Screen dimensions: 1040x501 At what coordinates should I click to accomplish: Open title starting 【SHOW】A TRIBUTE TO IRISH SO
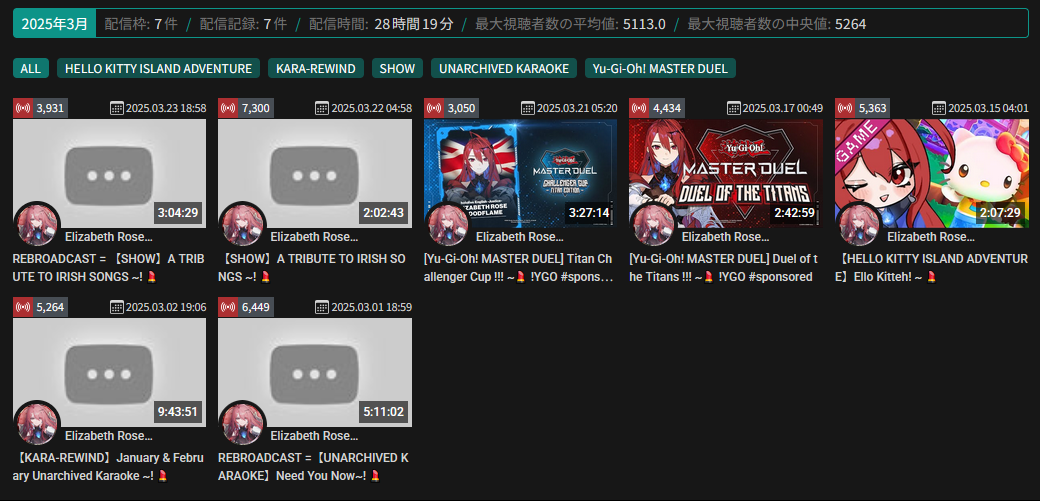(314, 267)
